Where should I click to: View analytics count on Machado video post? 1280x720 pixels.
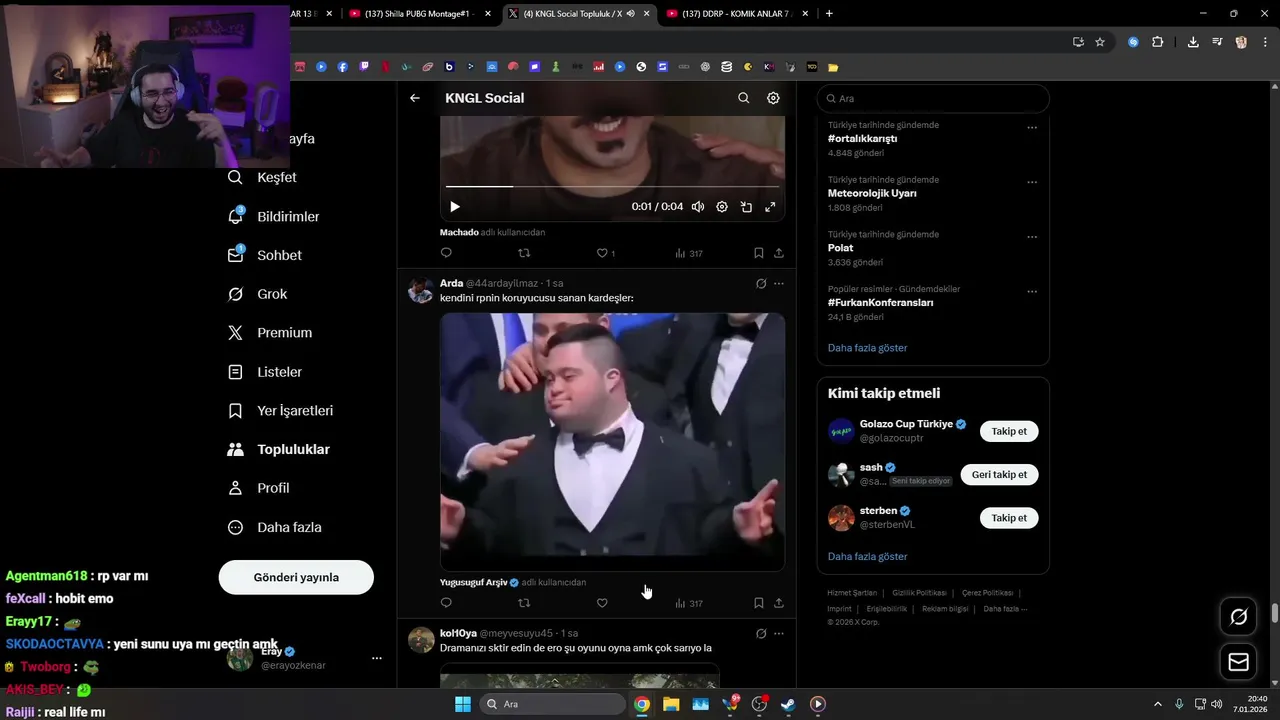coord(688,253)
